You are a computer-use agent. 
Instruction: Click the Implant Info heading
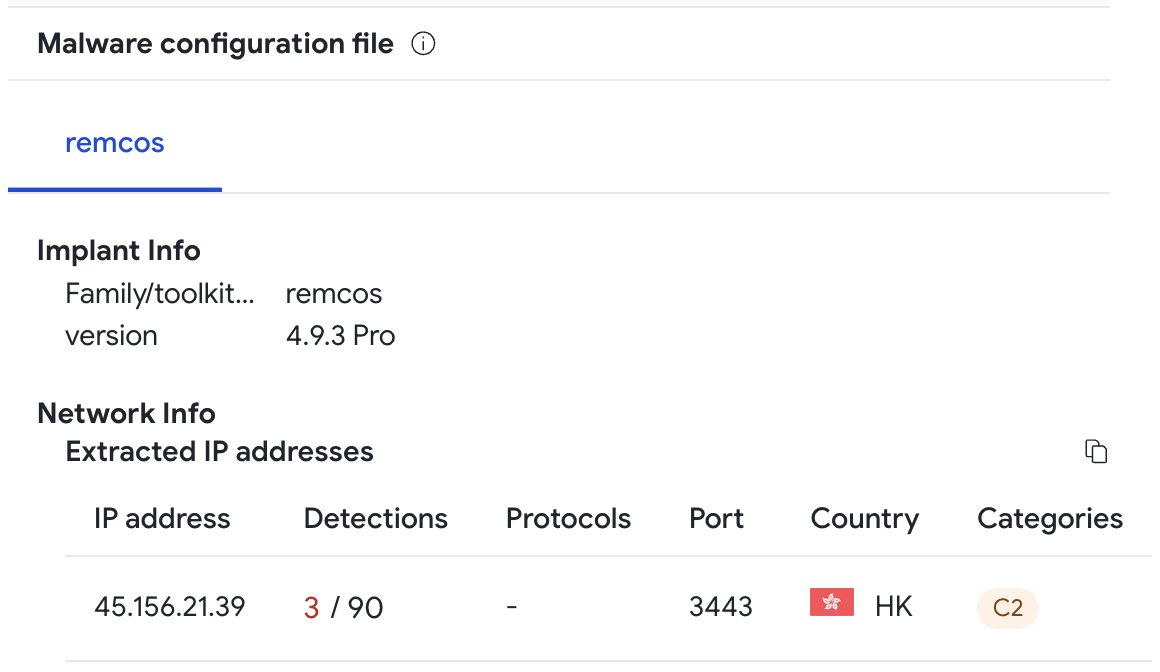(118, 251)
